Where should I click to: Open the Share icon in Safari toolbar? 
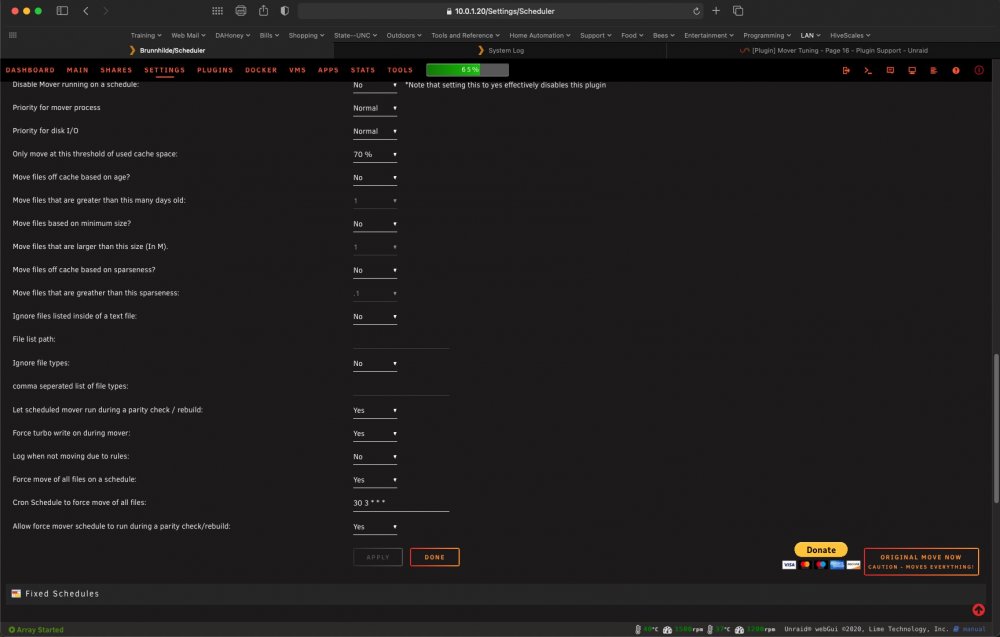coord(263,10)
